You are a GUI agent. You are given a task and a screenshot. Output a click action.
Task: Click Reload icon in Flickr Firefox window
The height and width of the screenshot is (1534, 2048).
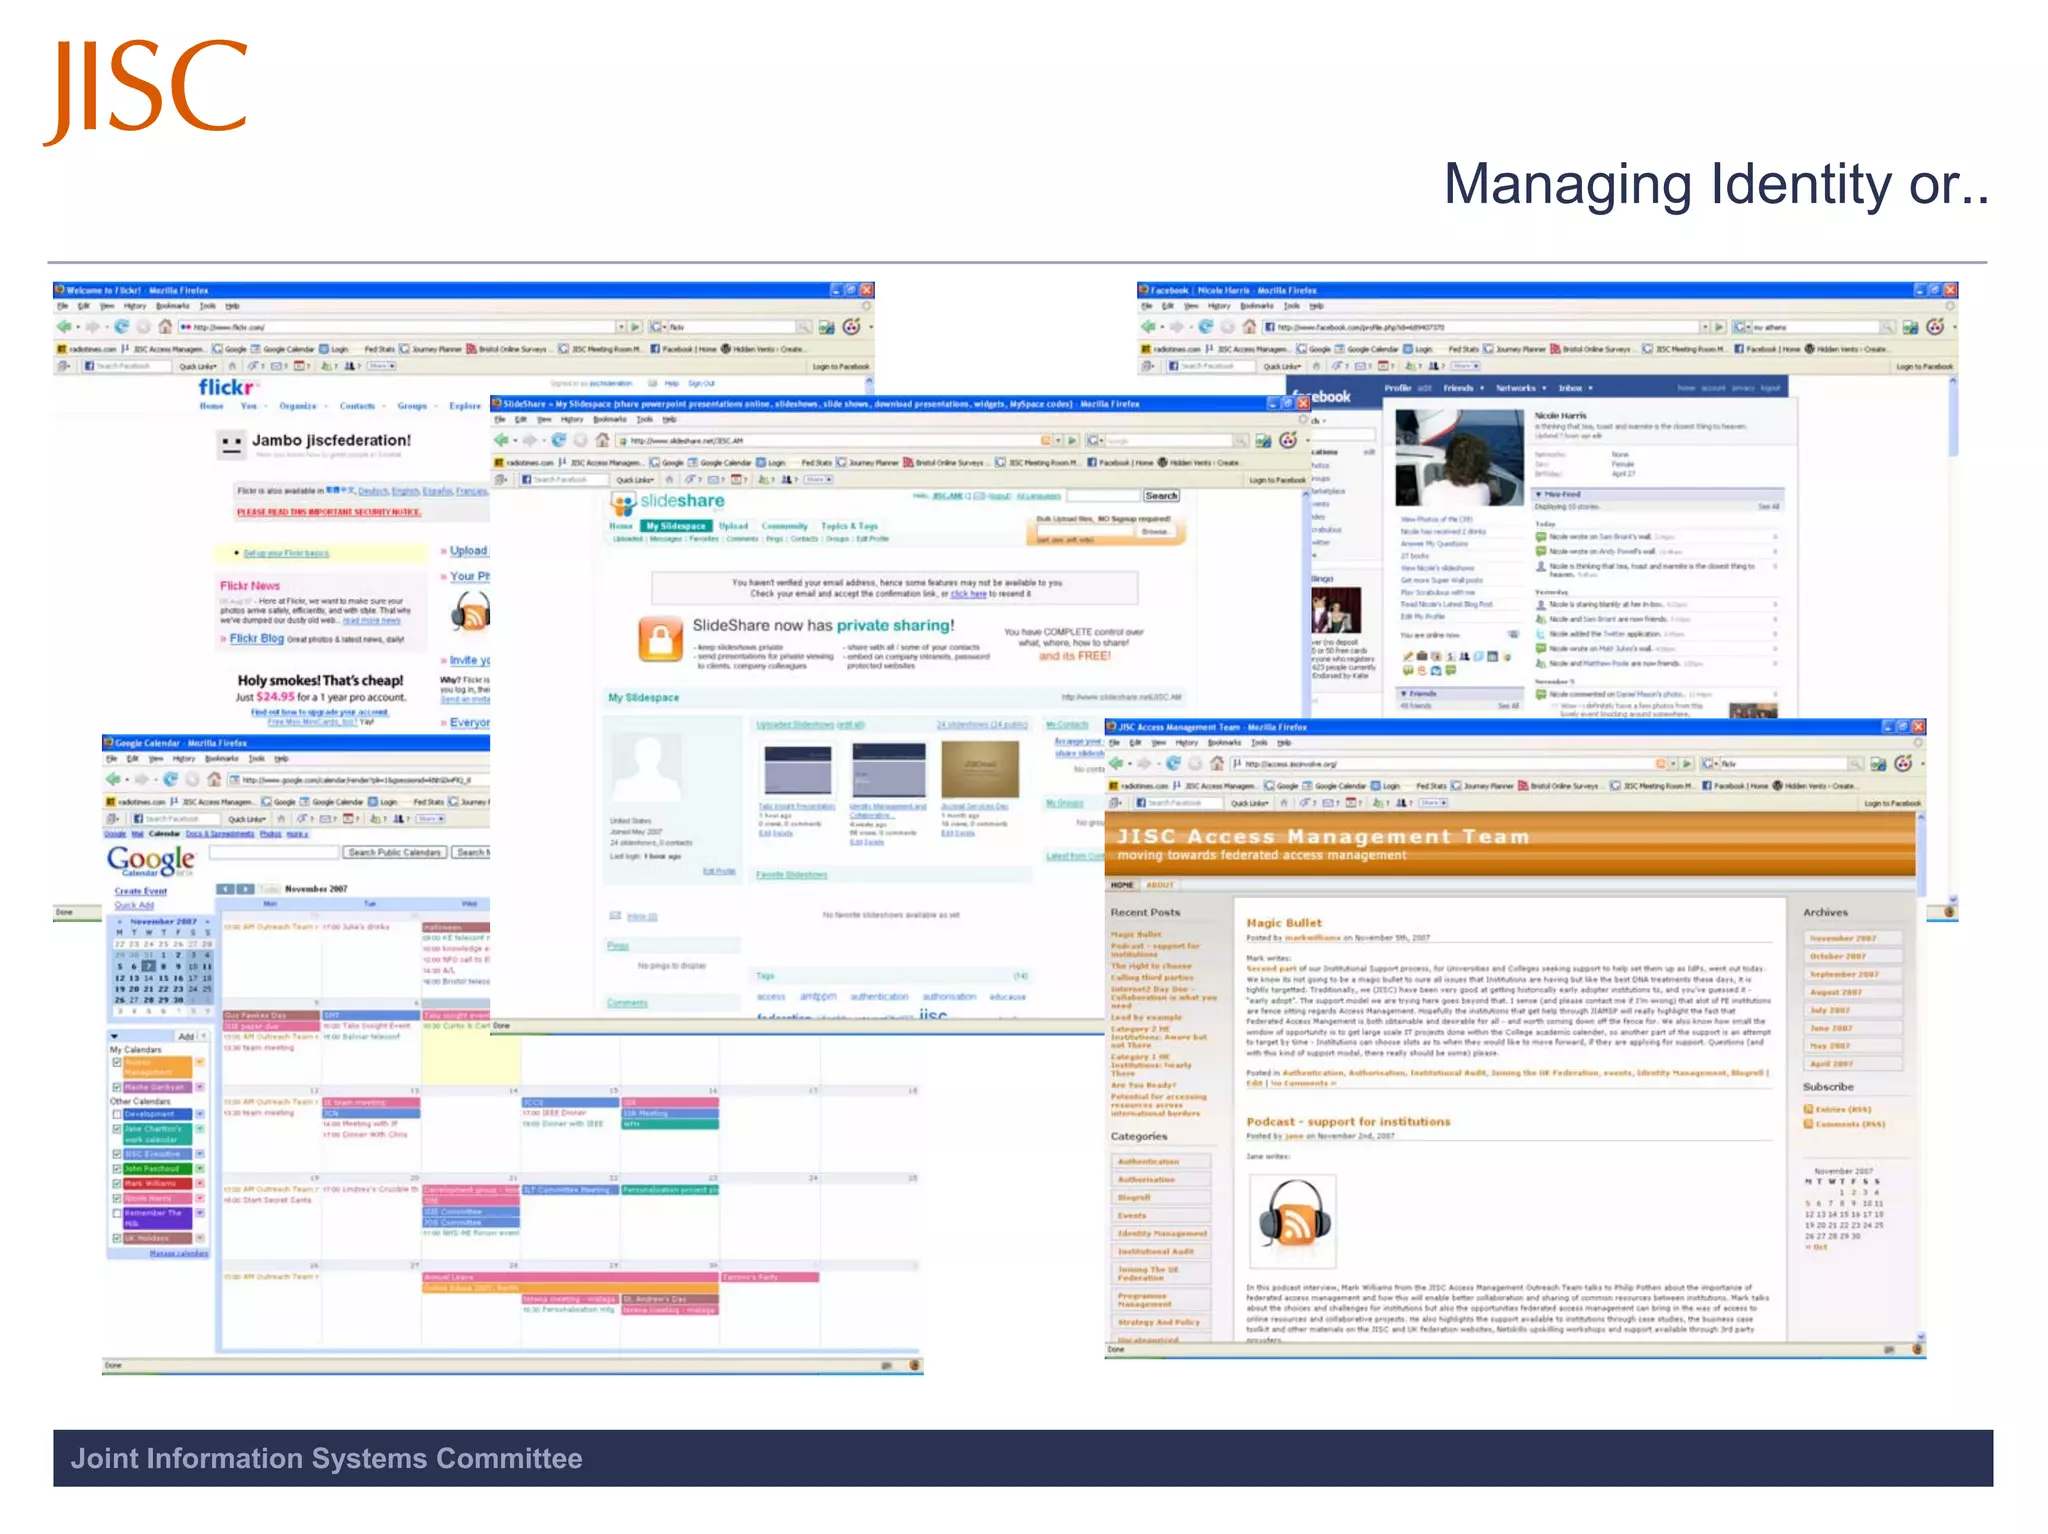(121, 327)
